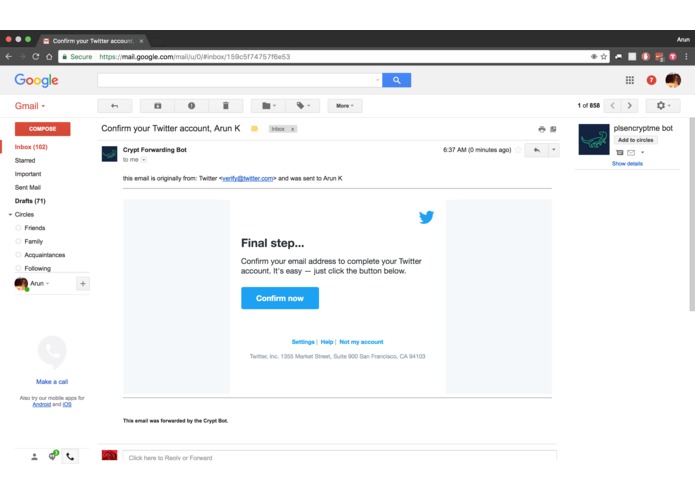This screenshot has width=695, height=494.
Task: Open the message options dropdown next to reply
Action: (x=554, y=150)
